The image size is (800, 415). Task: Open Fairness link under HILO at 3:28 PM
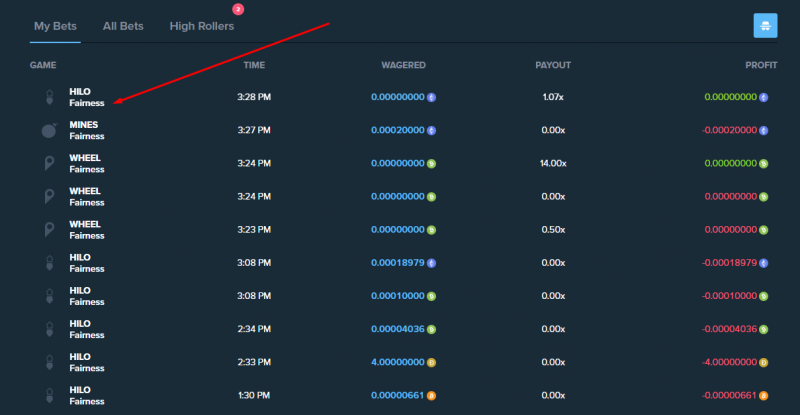87,103
